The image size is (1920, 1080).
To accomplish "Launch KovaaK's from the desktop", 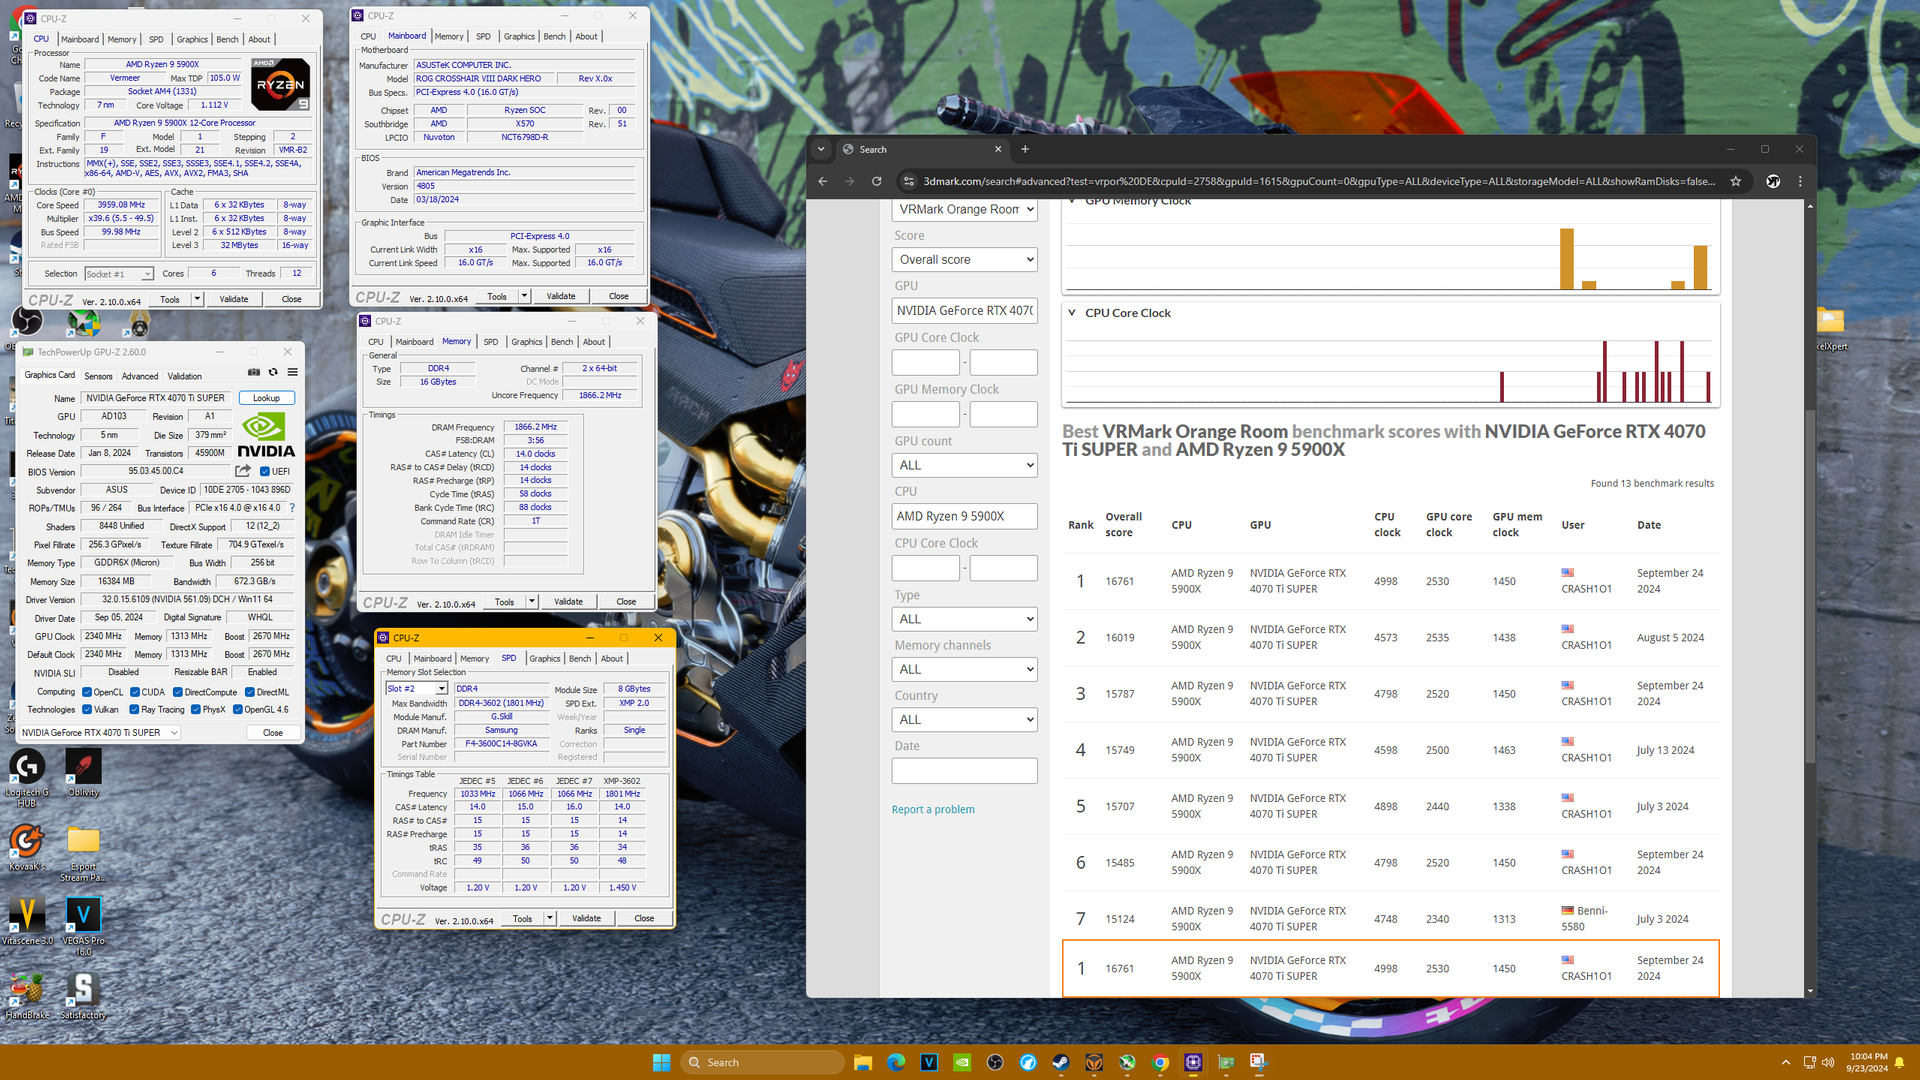I will (27, 848).
